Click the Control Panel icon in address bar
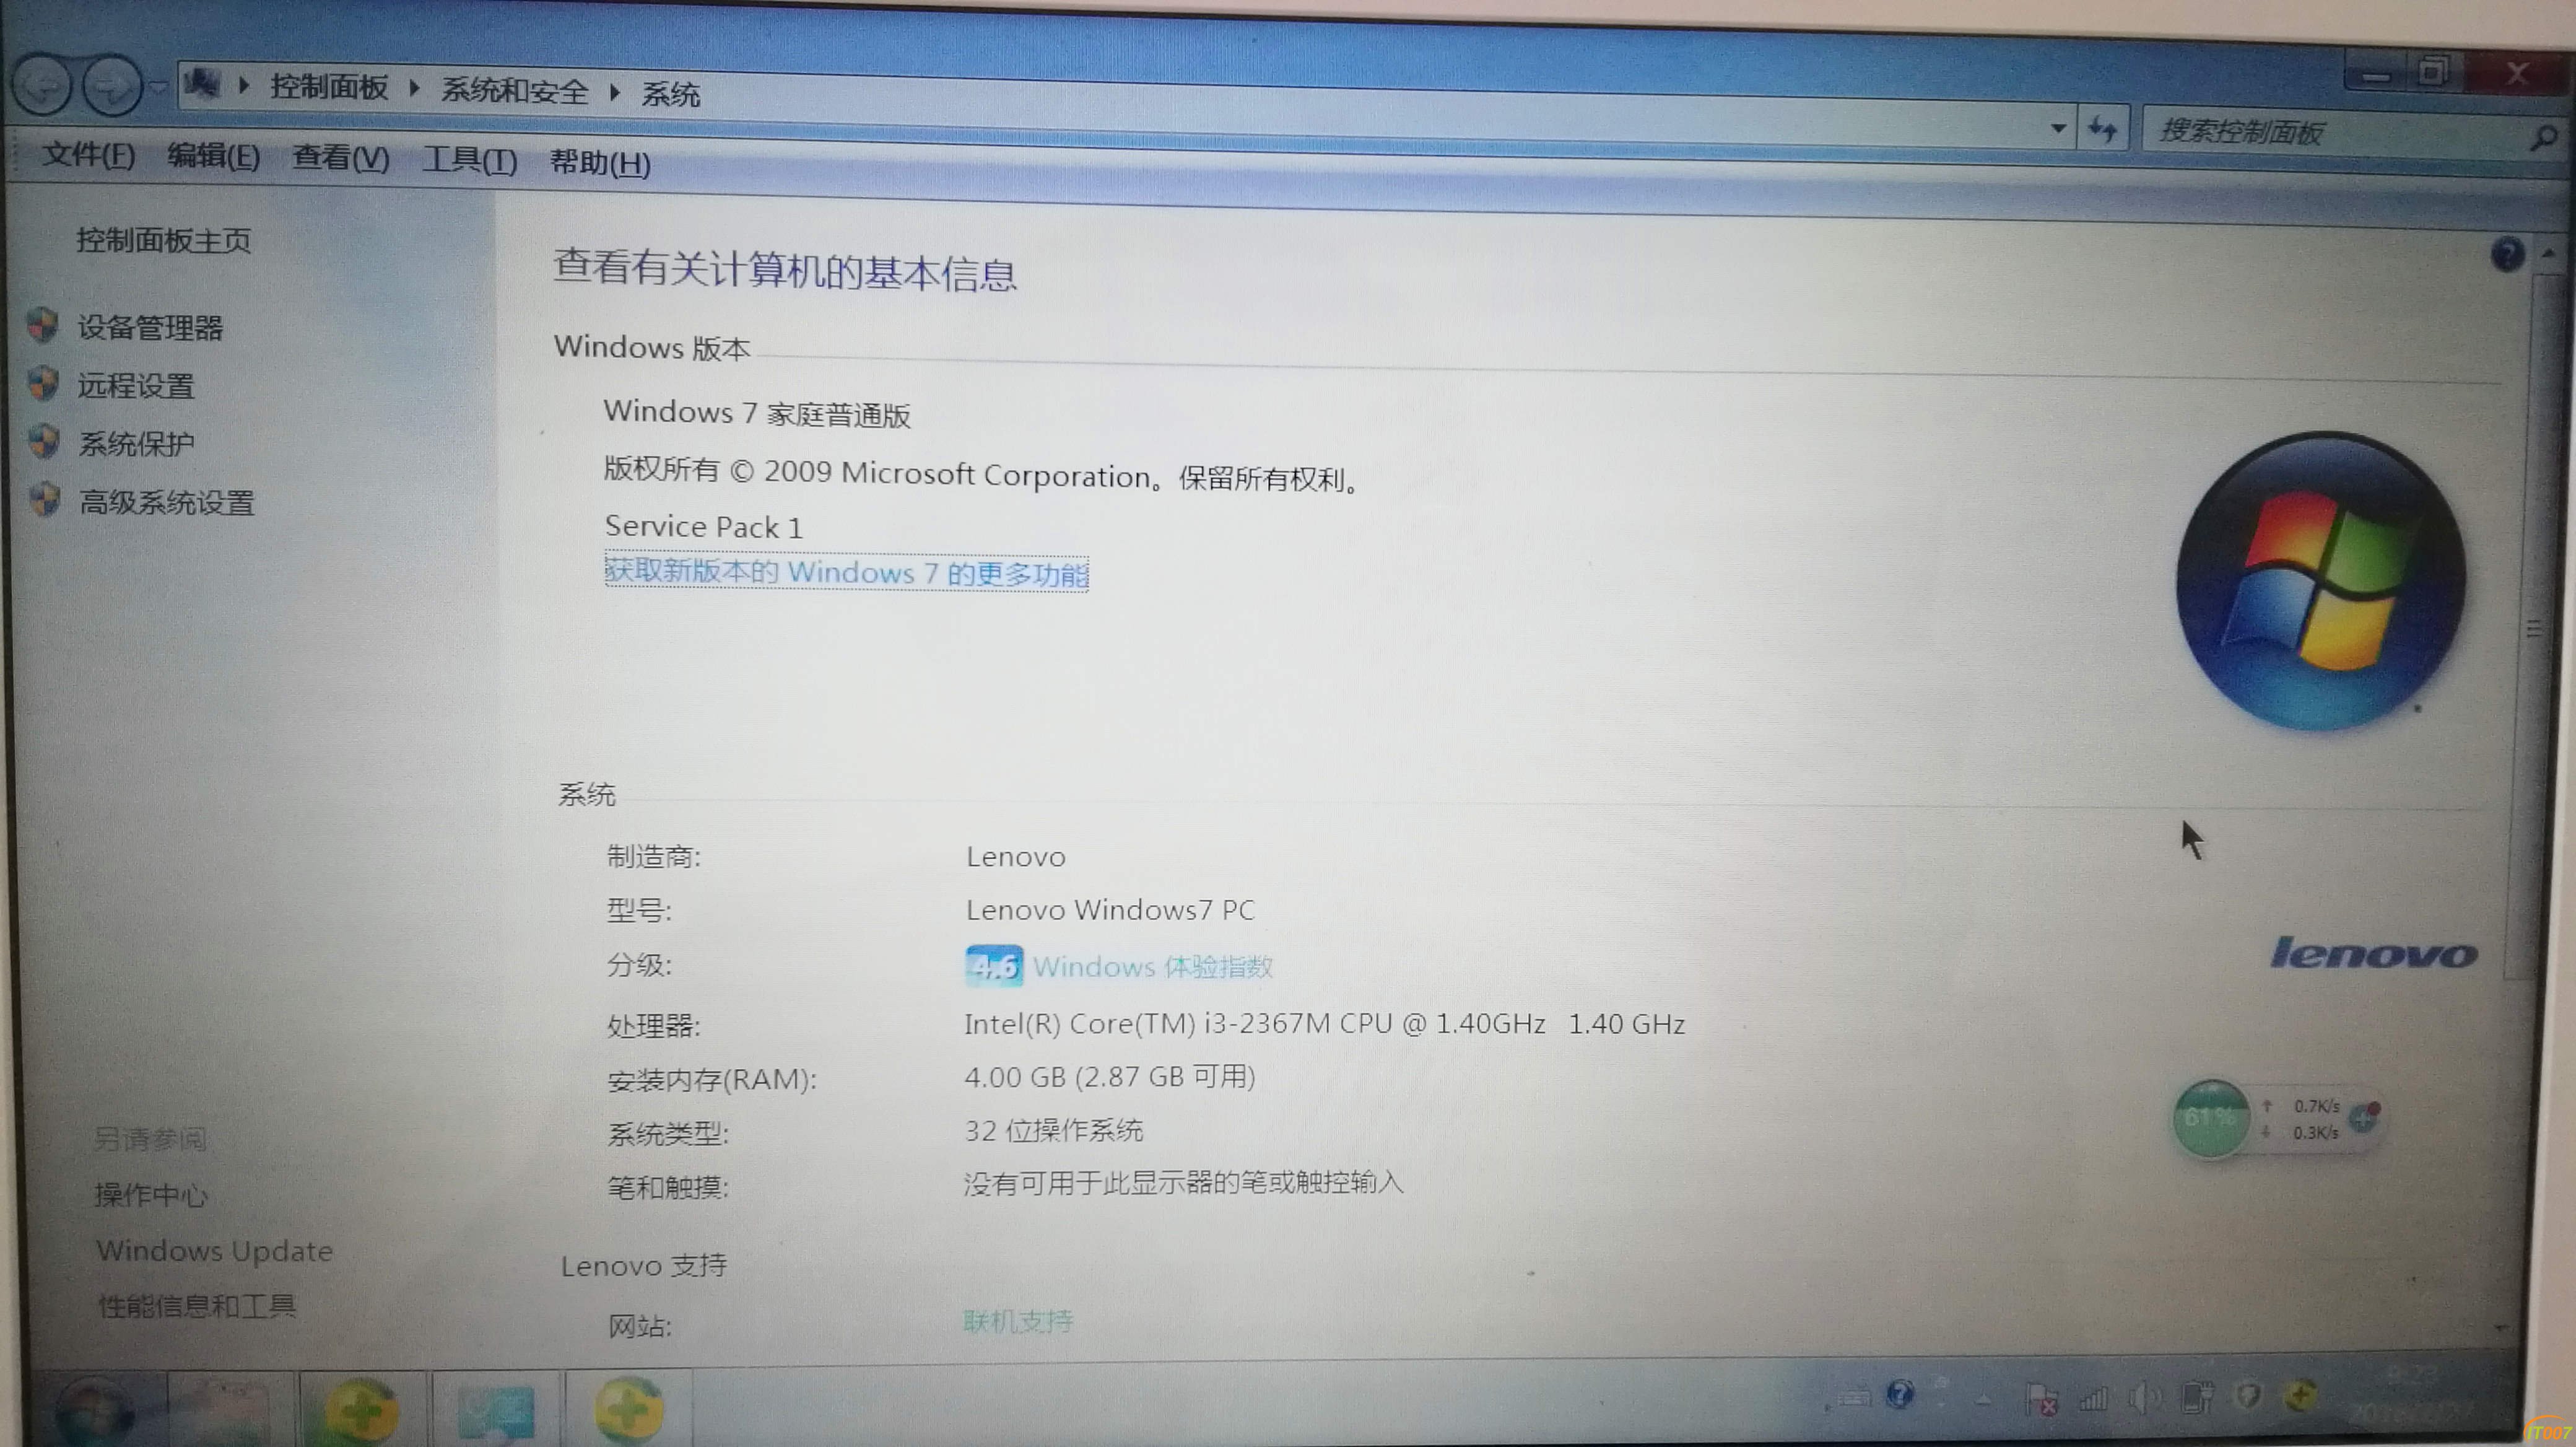Image resolution: width=2576 pixels, height=1447 pixels. 202,83
